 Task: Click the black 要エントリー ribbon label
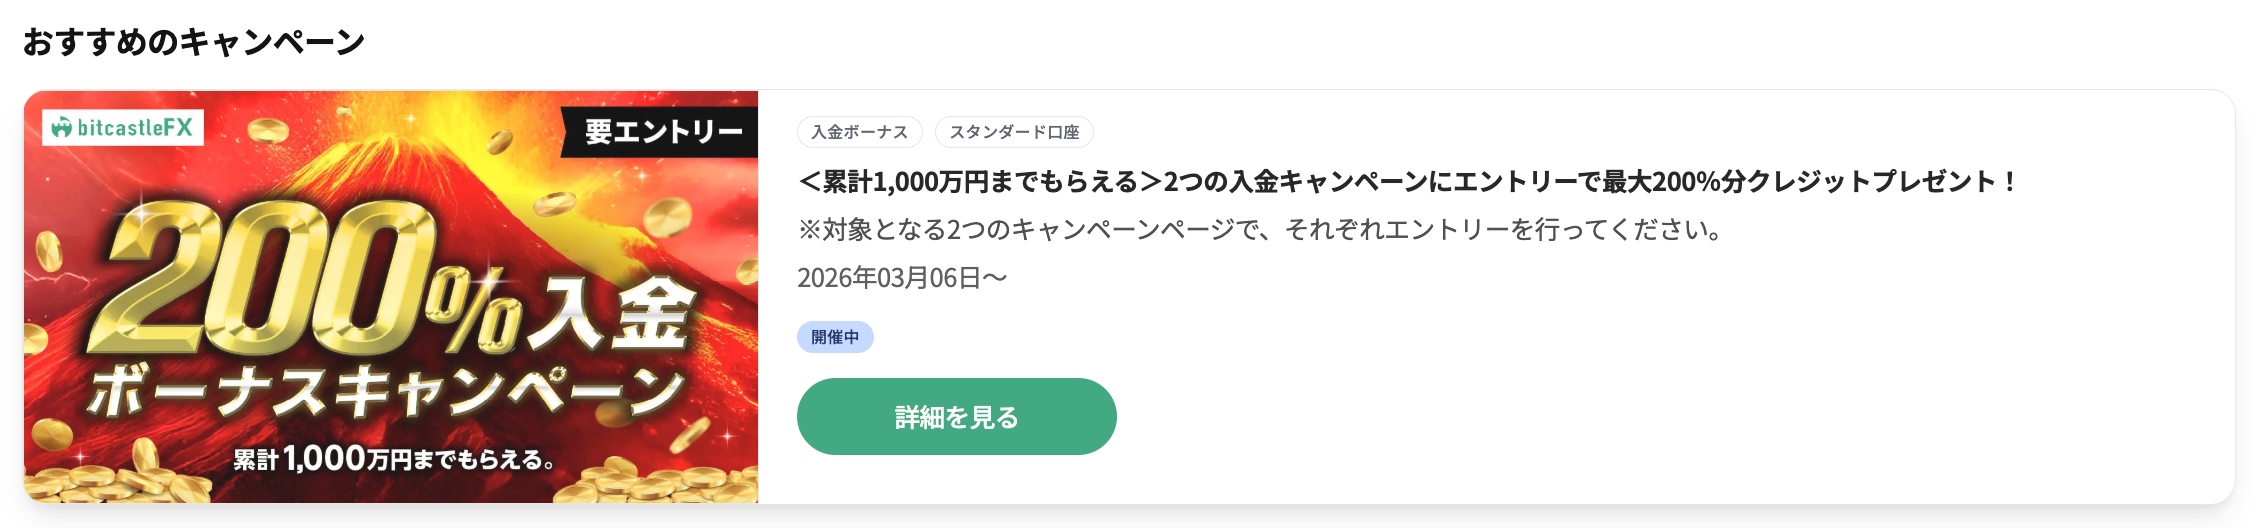pyautogui.click(x=661, y=132)
